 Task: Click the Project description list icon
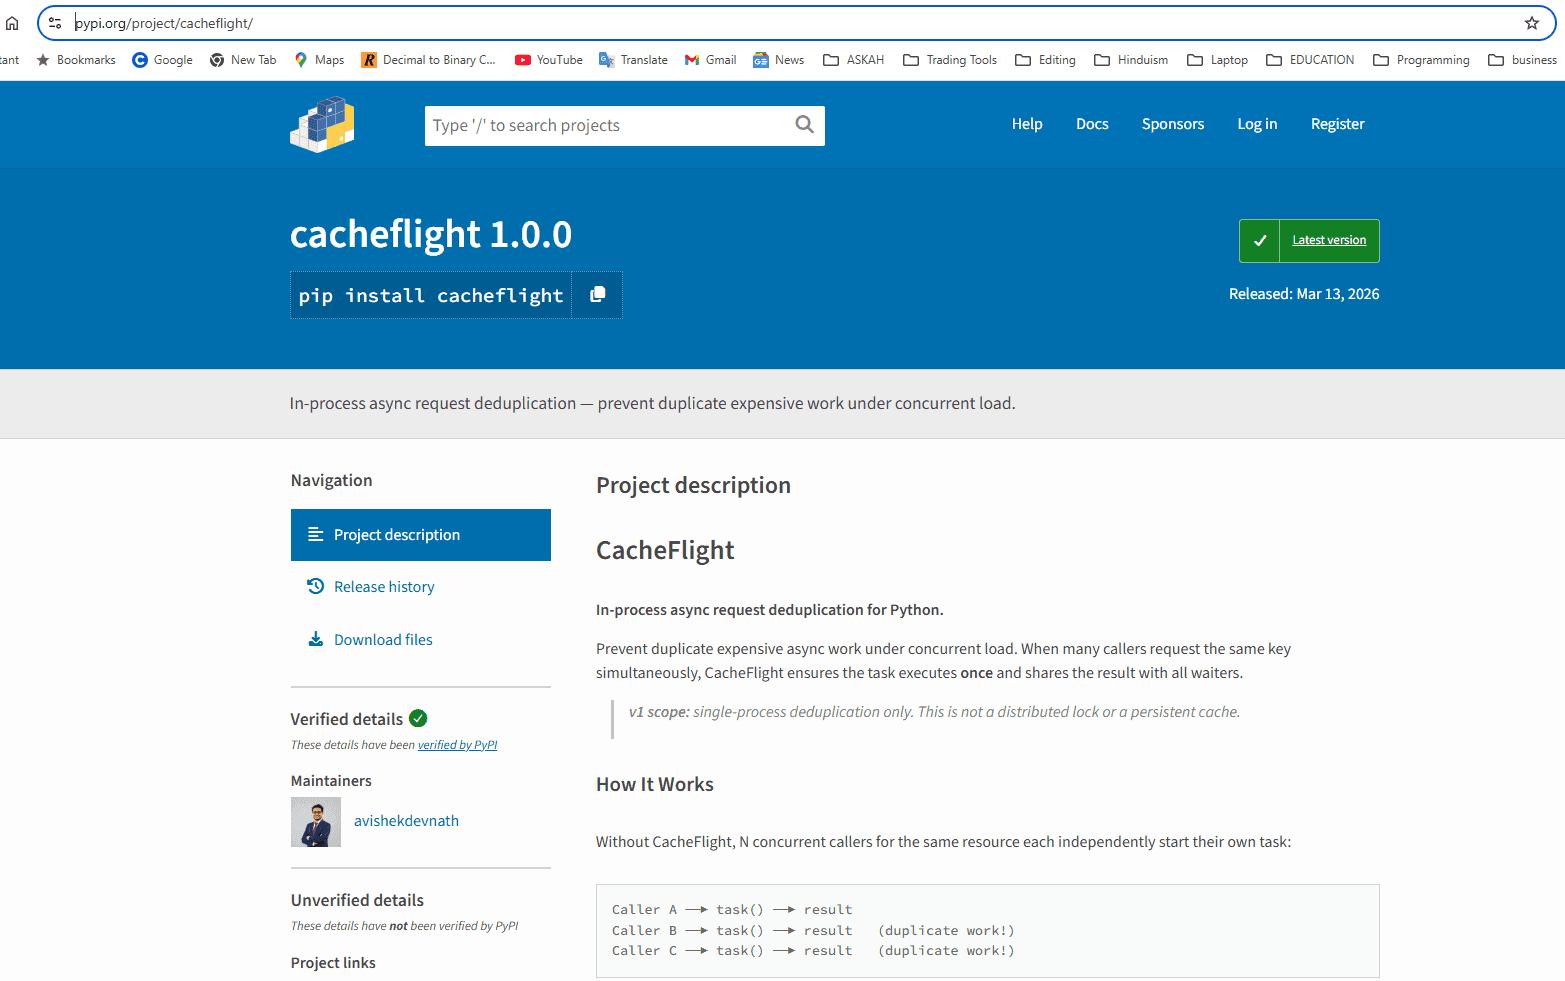(x=316, y=534)
